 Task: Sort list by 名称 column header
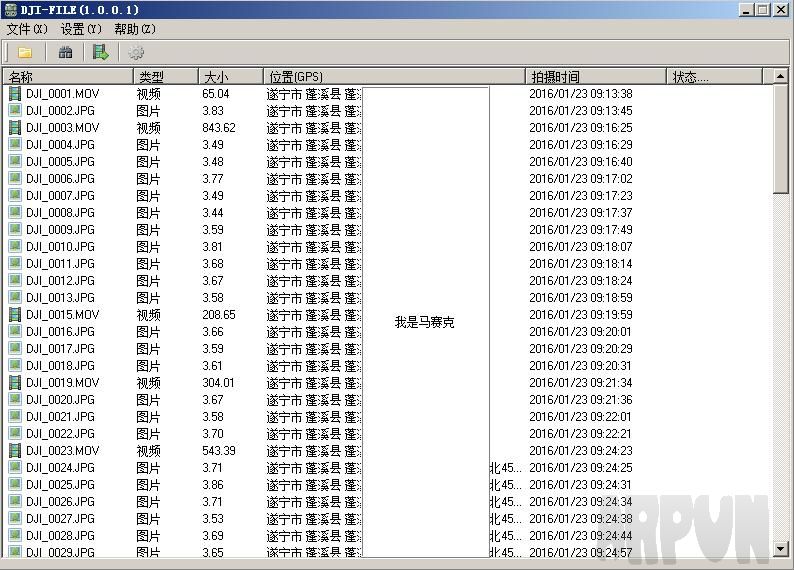68,77
